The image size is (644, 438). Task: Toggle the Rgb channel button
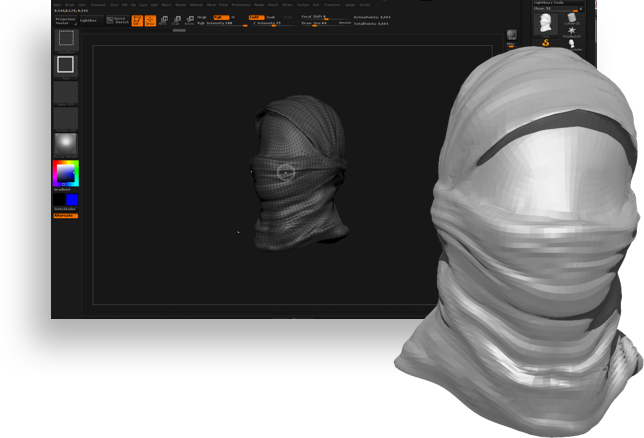click(x=218, y=17)
